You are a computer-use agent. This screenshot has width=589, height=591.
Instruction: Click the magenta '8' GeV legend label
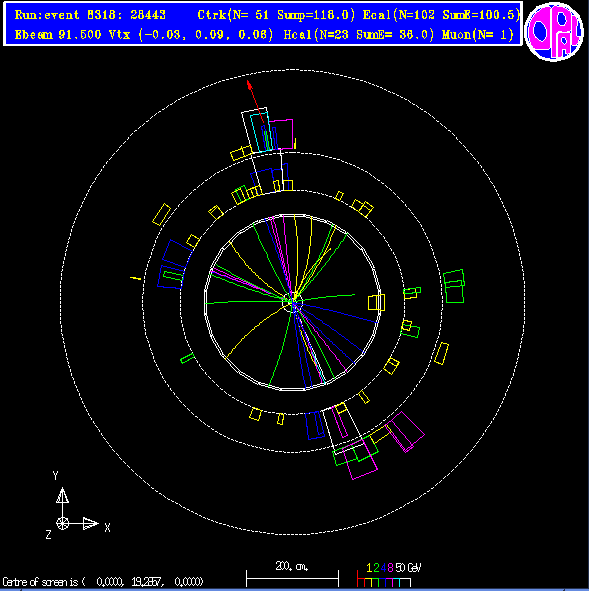(x=390, y=568)
